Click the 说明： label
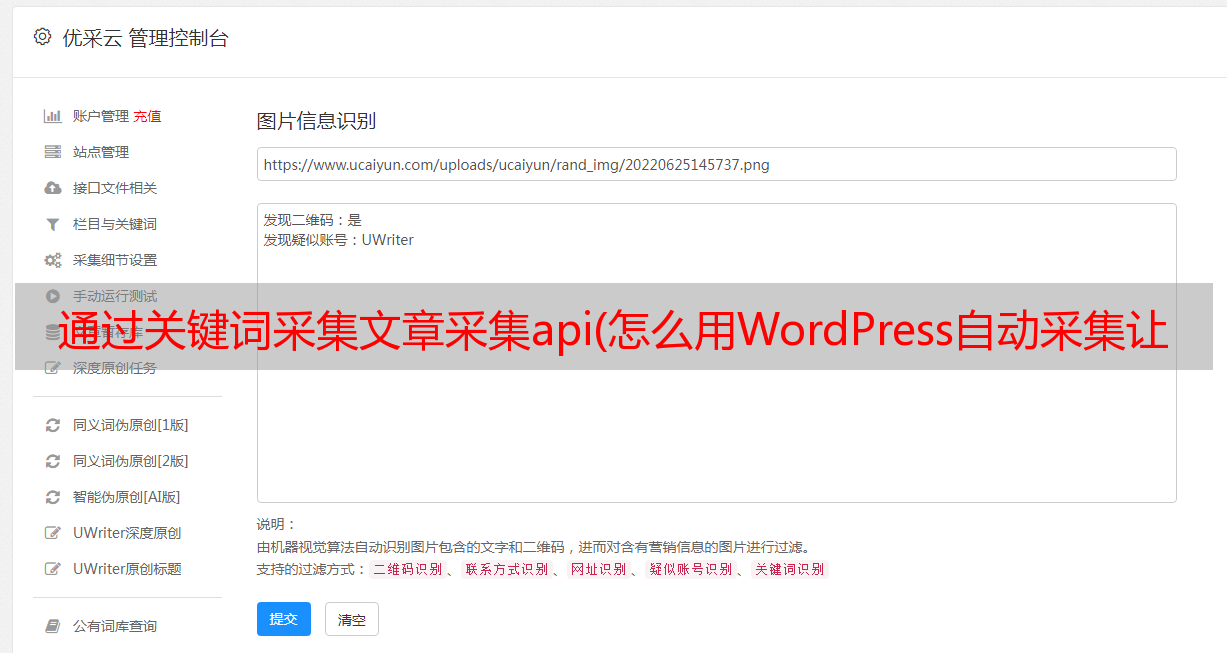 pos(276,524)
